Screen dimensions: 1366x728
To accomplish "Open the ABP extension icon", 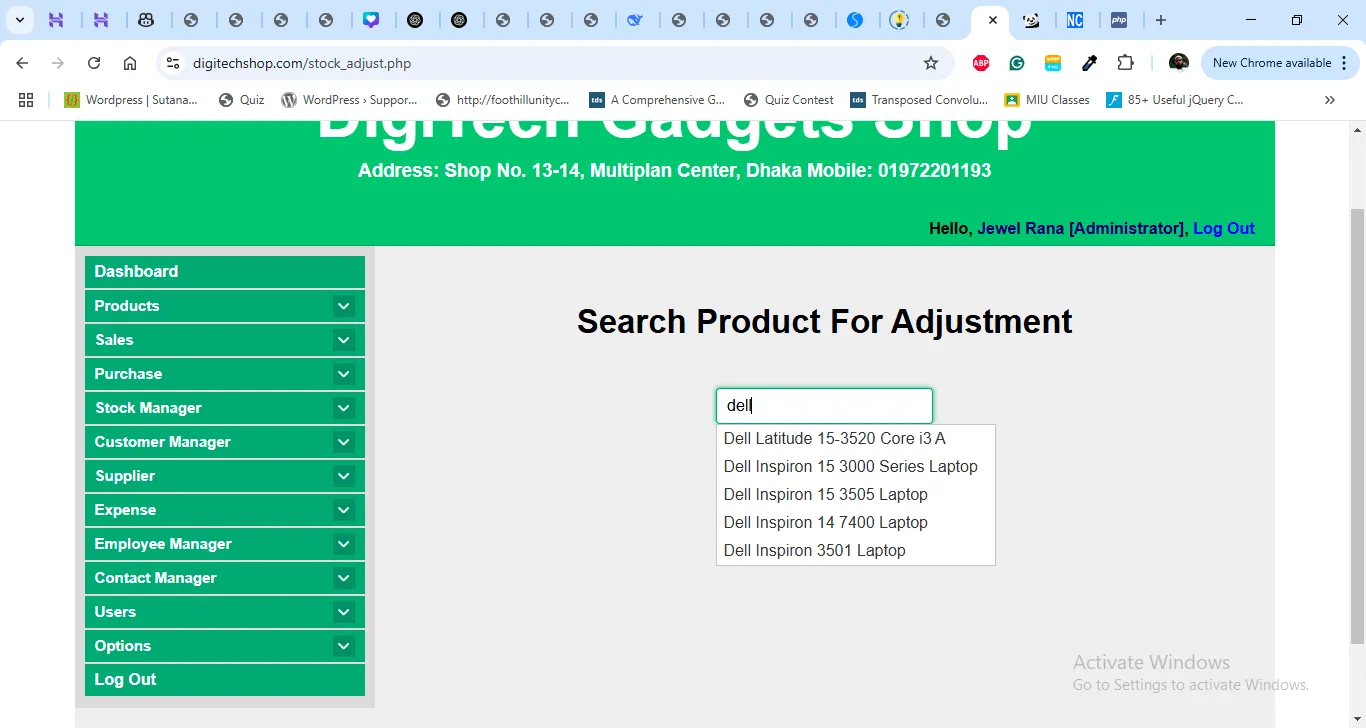I will (981, 63).
